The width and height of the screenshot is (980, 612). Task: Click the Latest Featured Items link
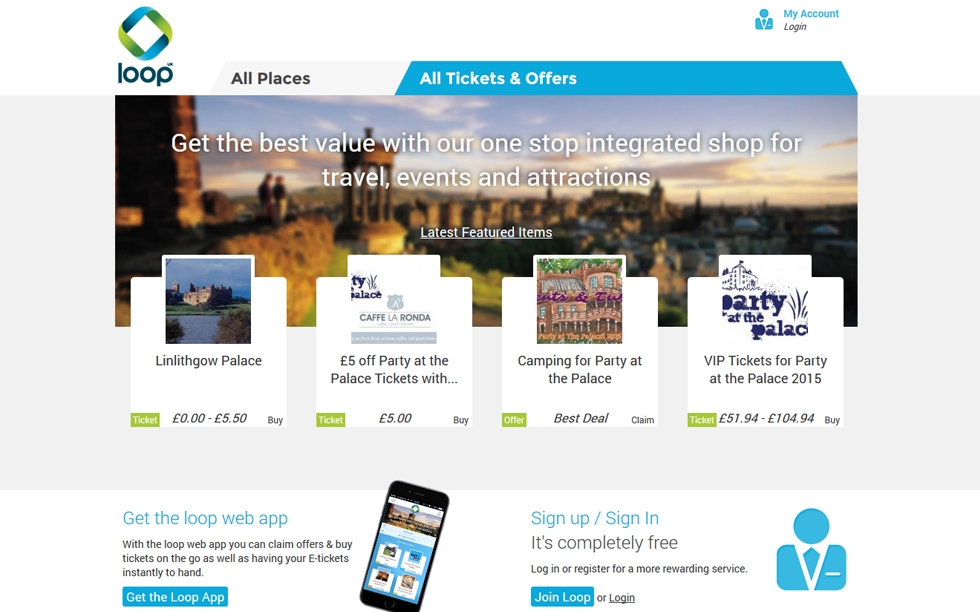point(486,233)
